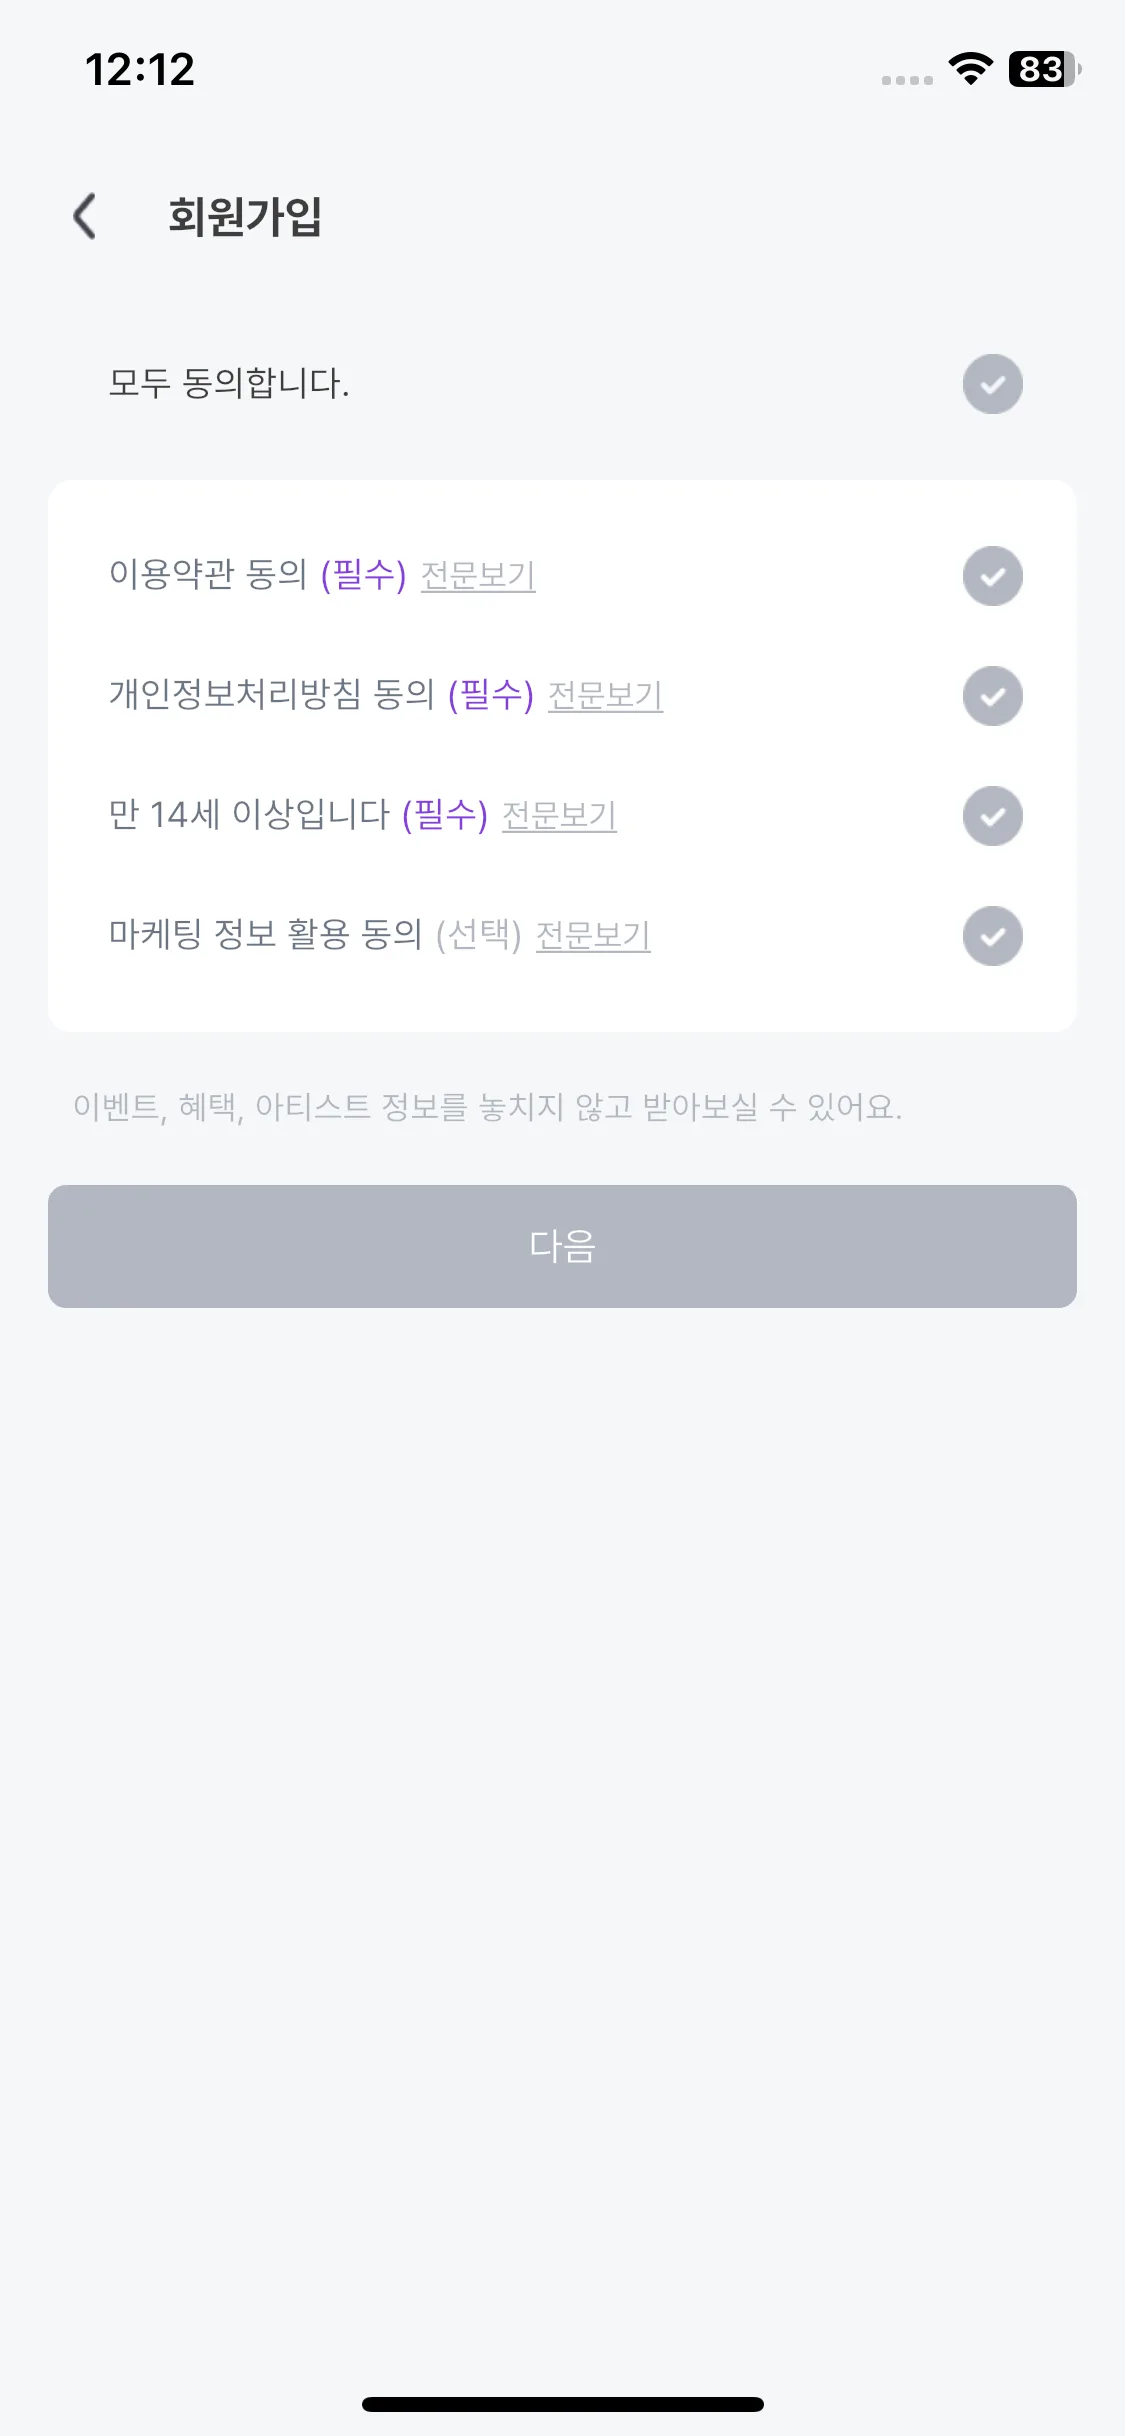
Task: Check the 모두 동의합니다 agree-all circle
Action: click(x=992, y=384)
